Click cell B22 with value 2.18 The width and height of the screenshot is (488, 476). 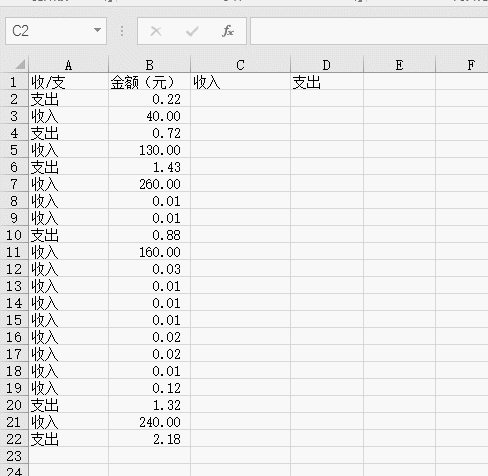(149, 439)
